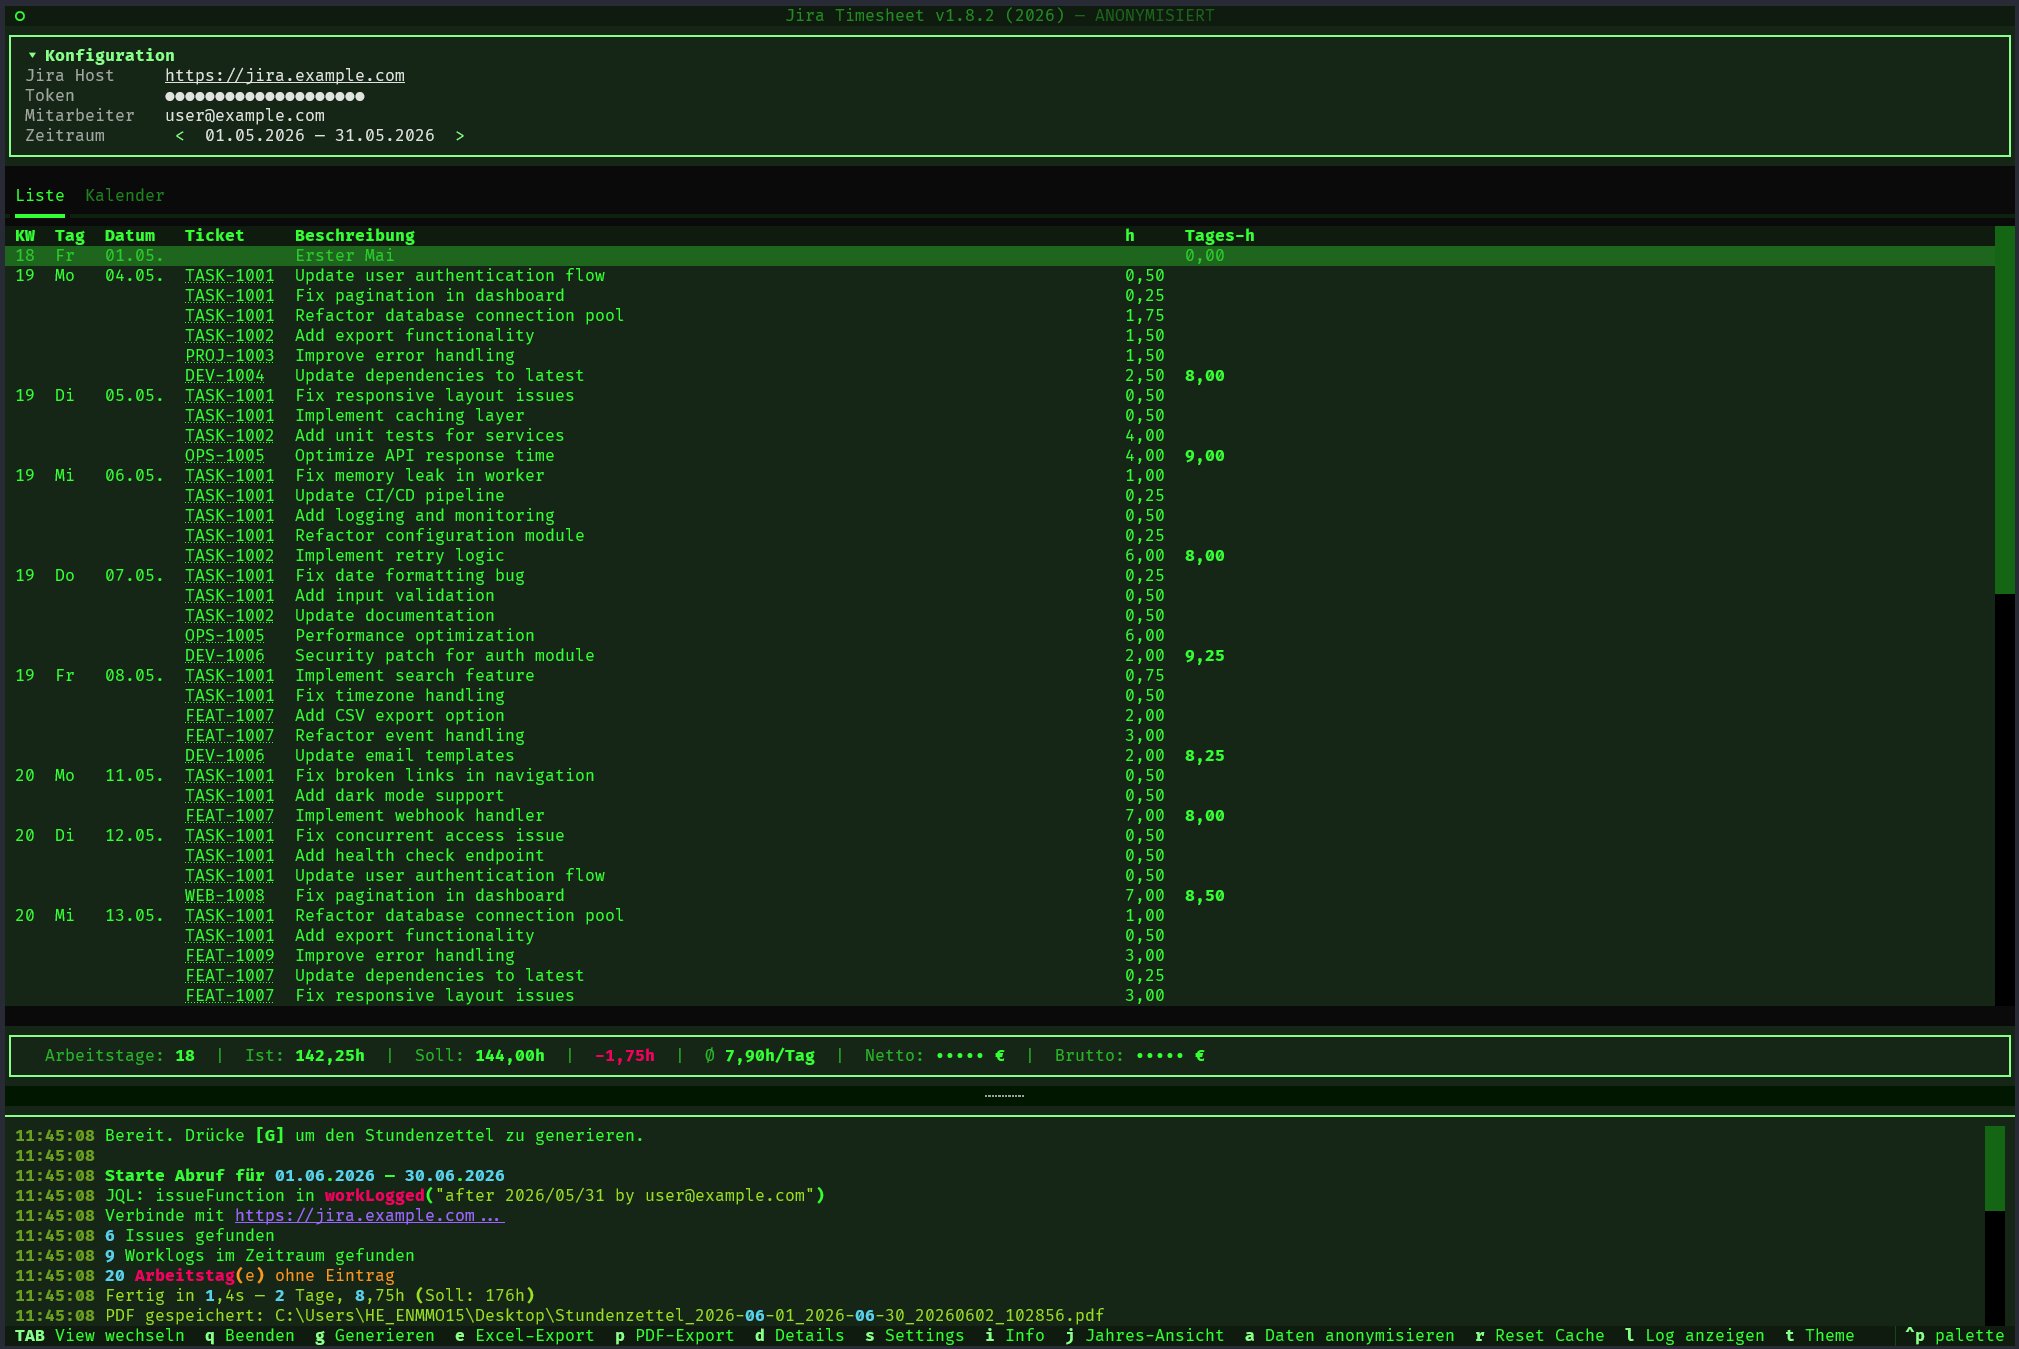Go to previous Zeitraum with < arrow
The height and width of the screenshot is (1349, 2019).
tap(180, 135)
